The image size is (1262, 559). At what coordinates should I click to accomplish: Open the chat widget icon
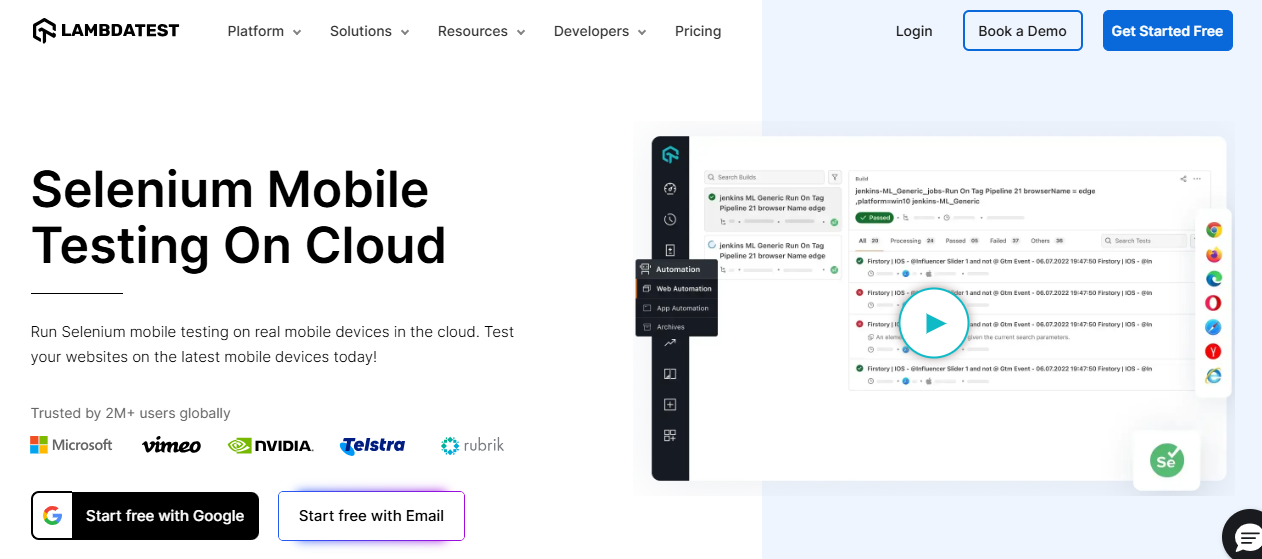[1248, 538]
